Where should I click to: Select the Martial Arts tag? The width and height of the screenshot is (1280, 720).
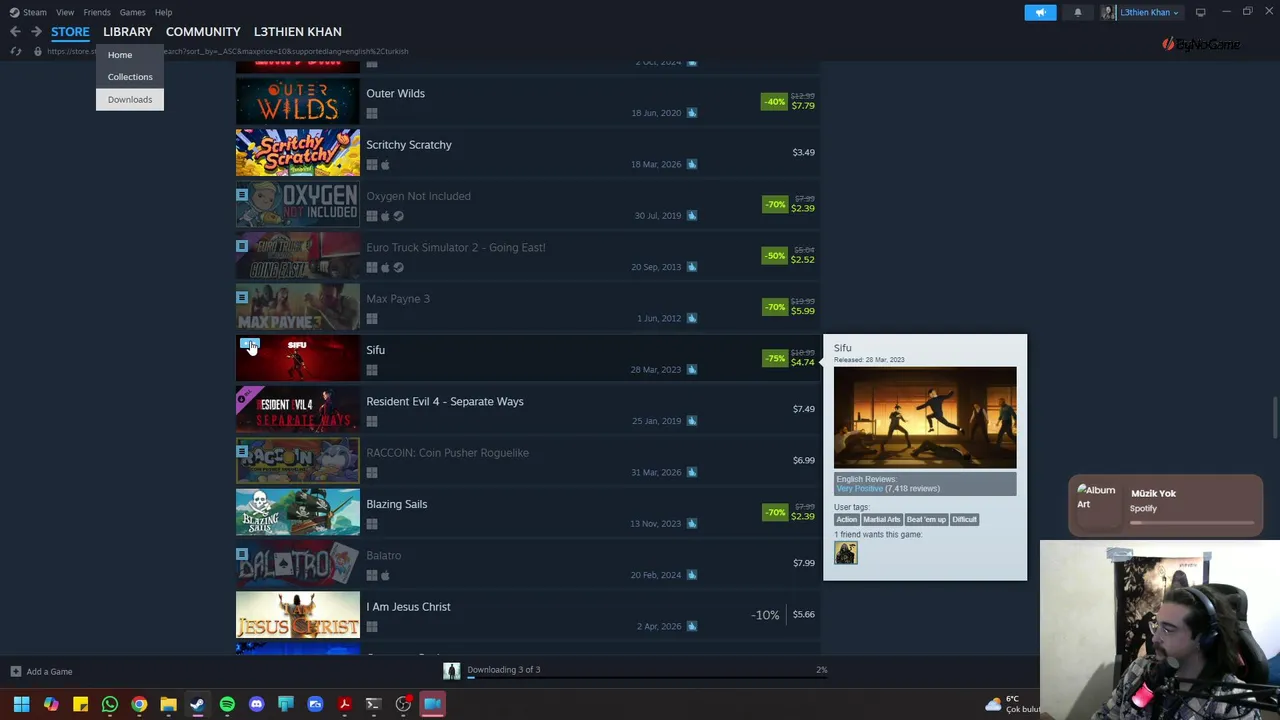pos(882,520)
